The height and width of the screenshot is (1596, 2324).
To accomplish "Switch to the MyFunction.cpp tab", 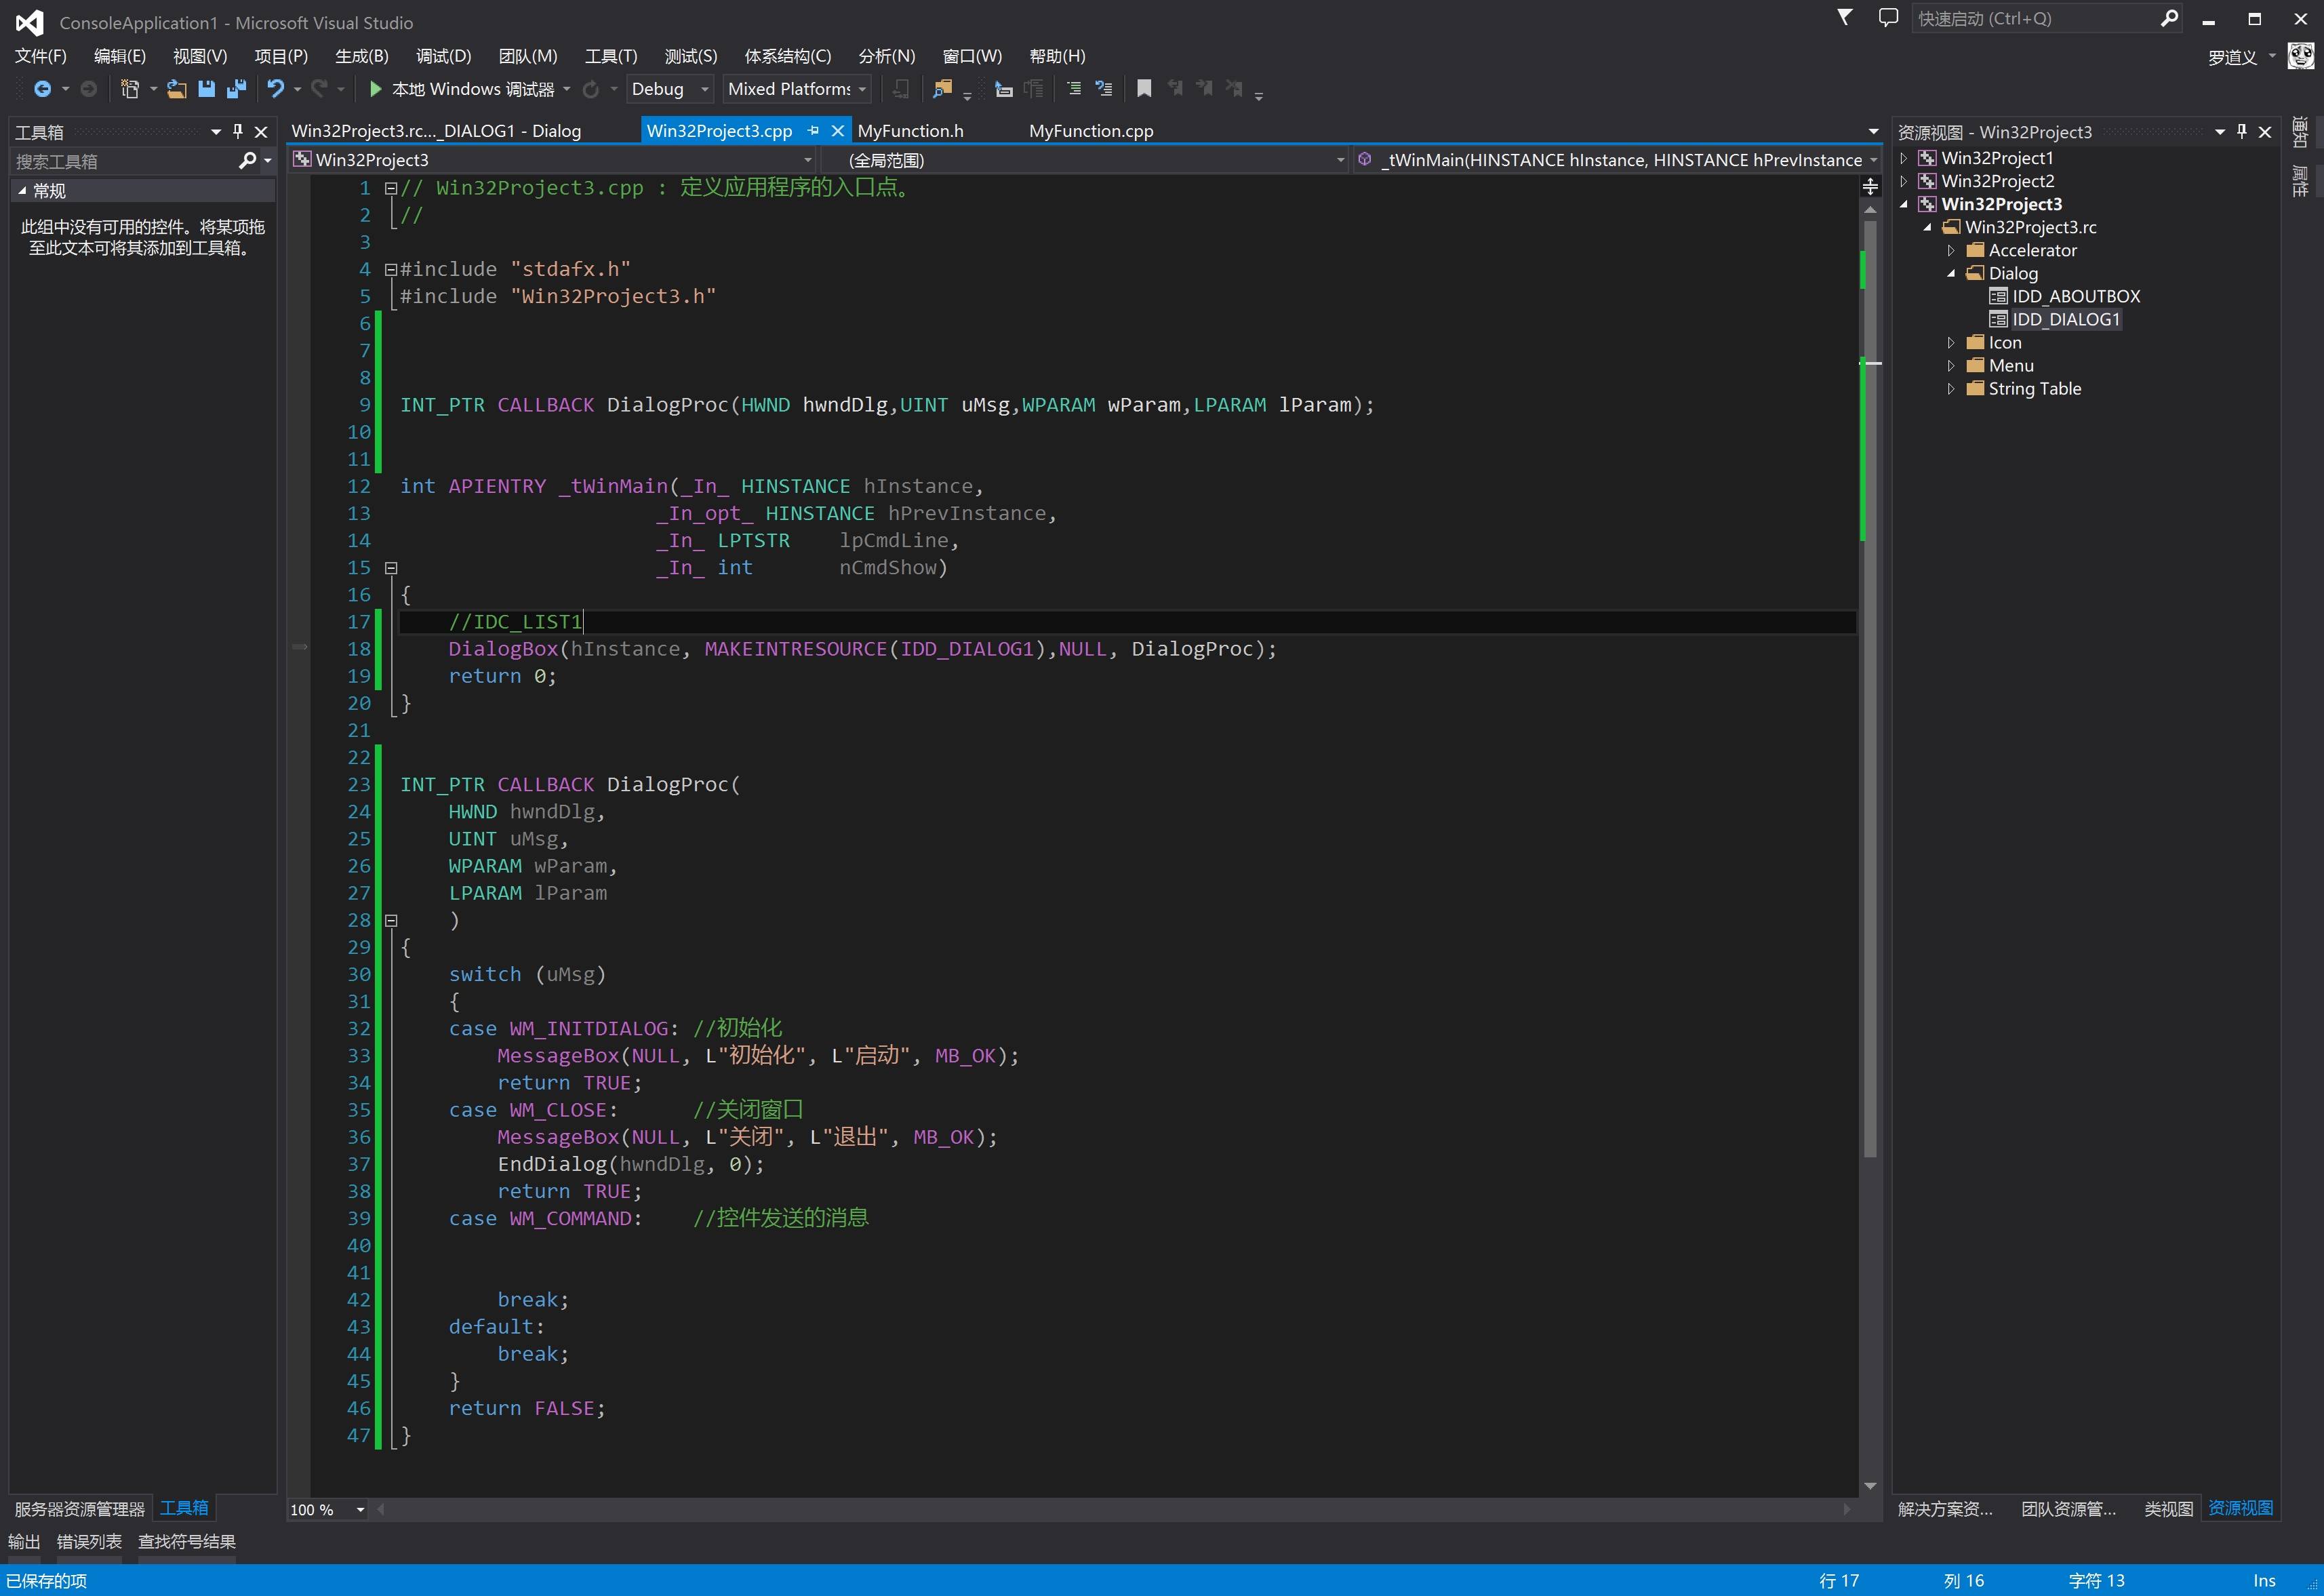I will [x=1090, y=131].
